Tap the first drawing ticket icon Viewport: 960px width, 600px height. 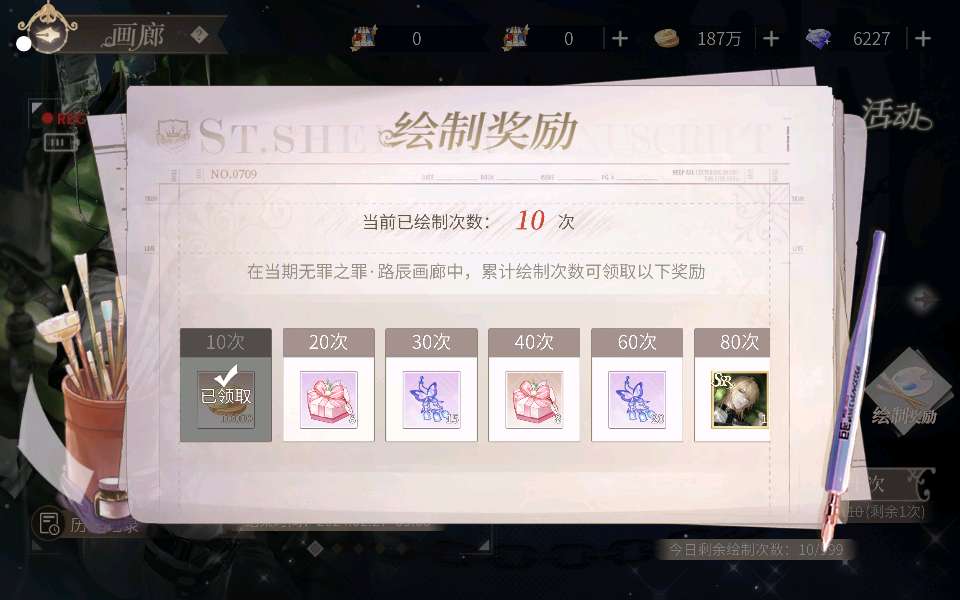click(x=364, y=38)
